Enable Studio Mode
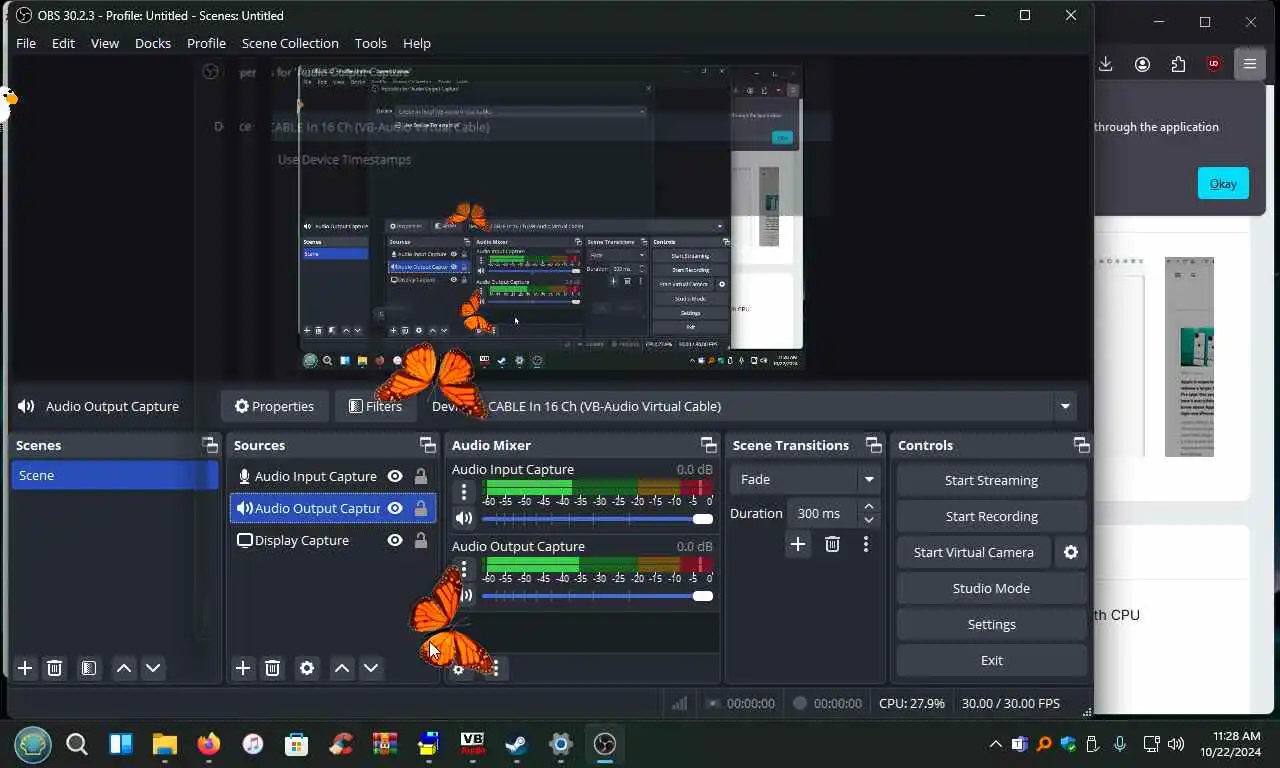The width and height of the screenshot is (1280, 768). pos(991,588)
